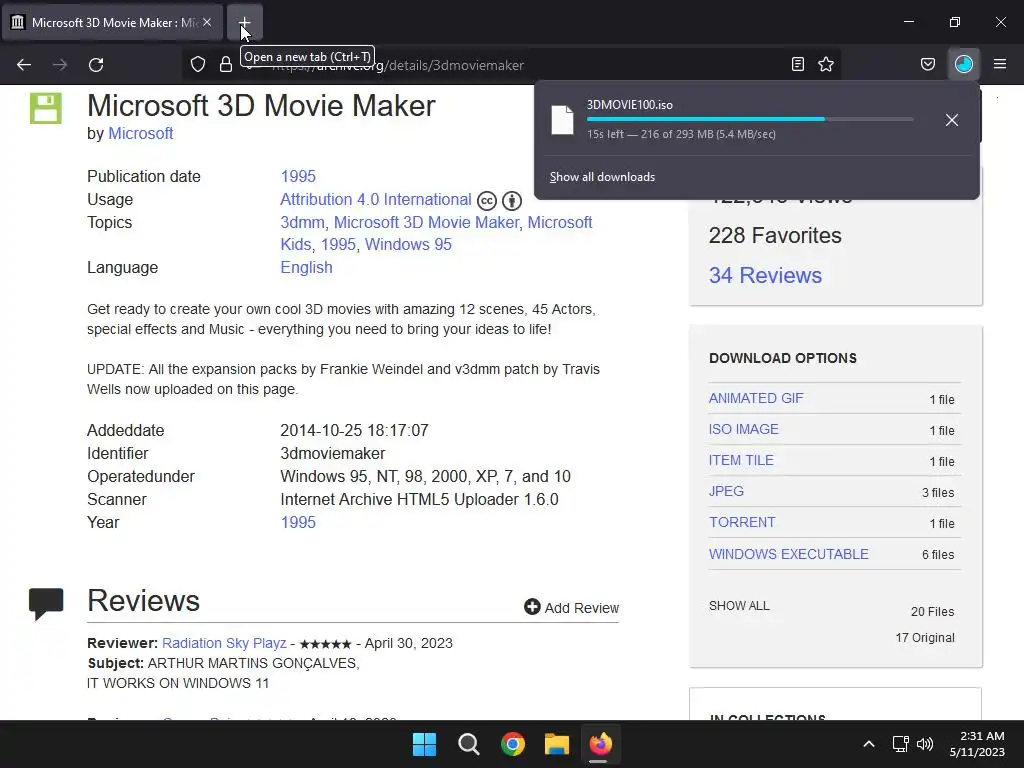The image size is (1024, 768).
Task: Open volume speaker tray icon
Action: [x=925, y=744]
